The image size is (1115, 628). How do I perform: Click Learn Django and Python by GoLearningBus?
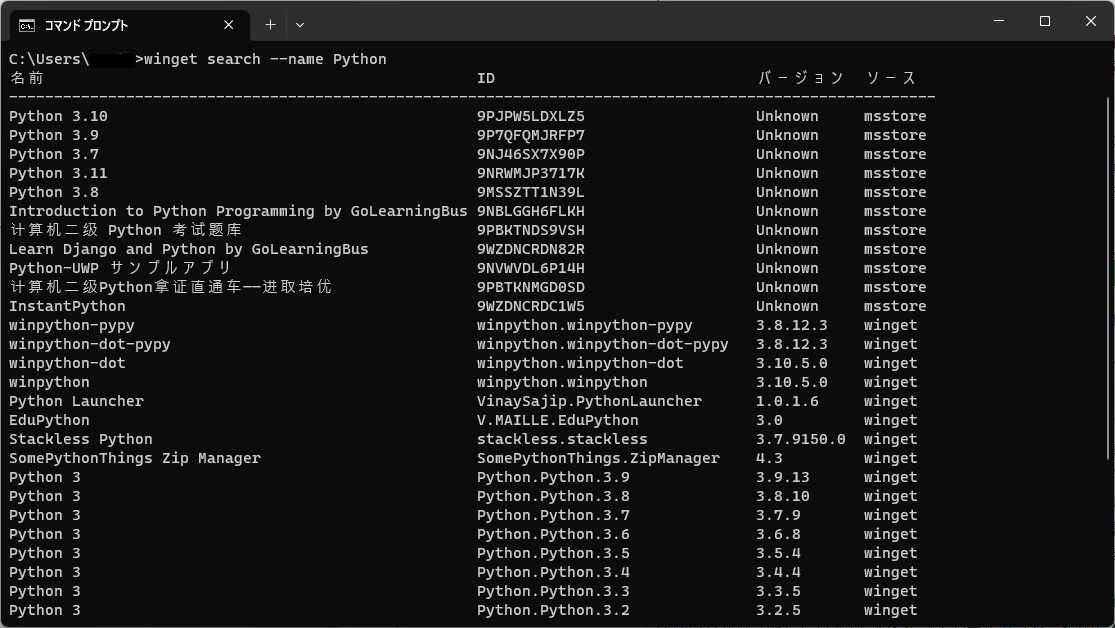[x=188, y=250]
